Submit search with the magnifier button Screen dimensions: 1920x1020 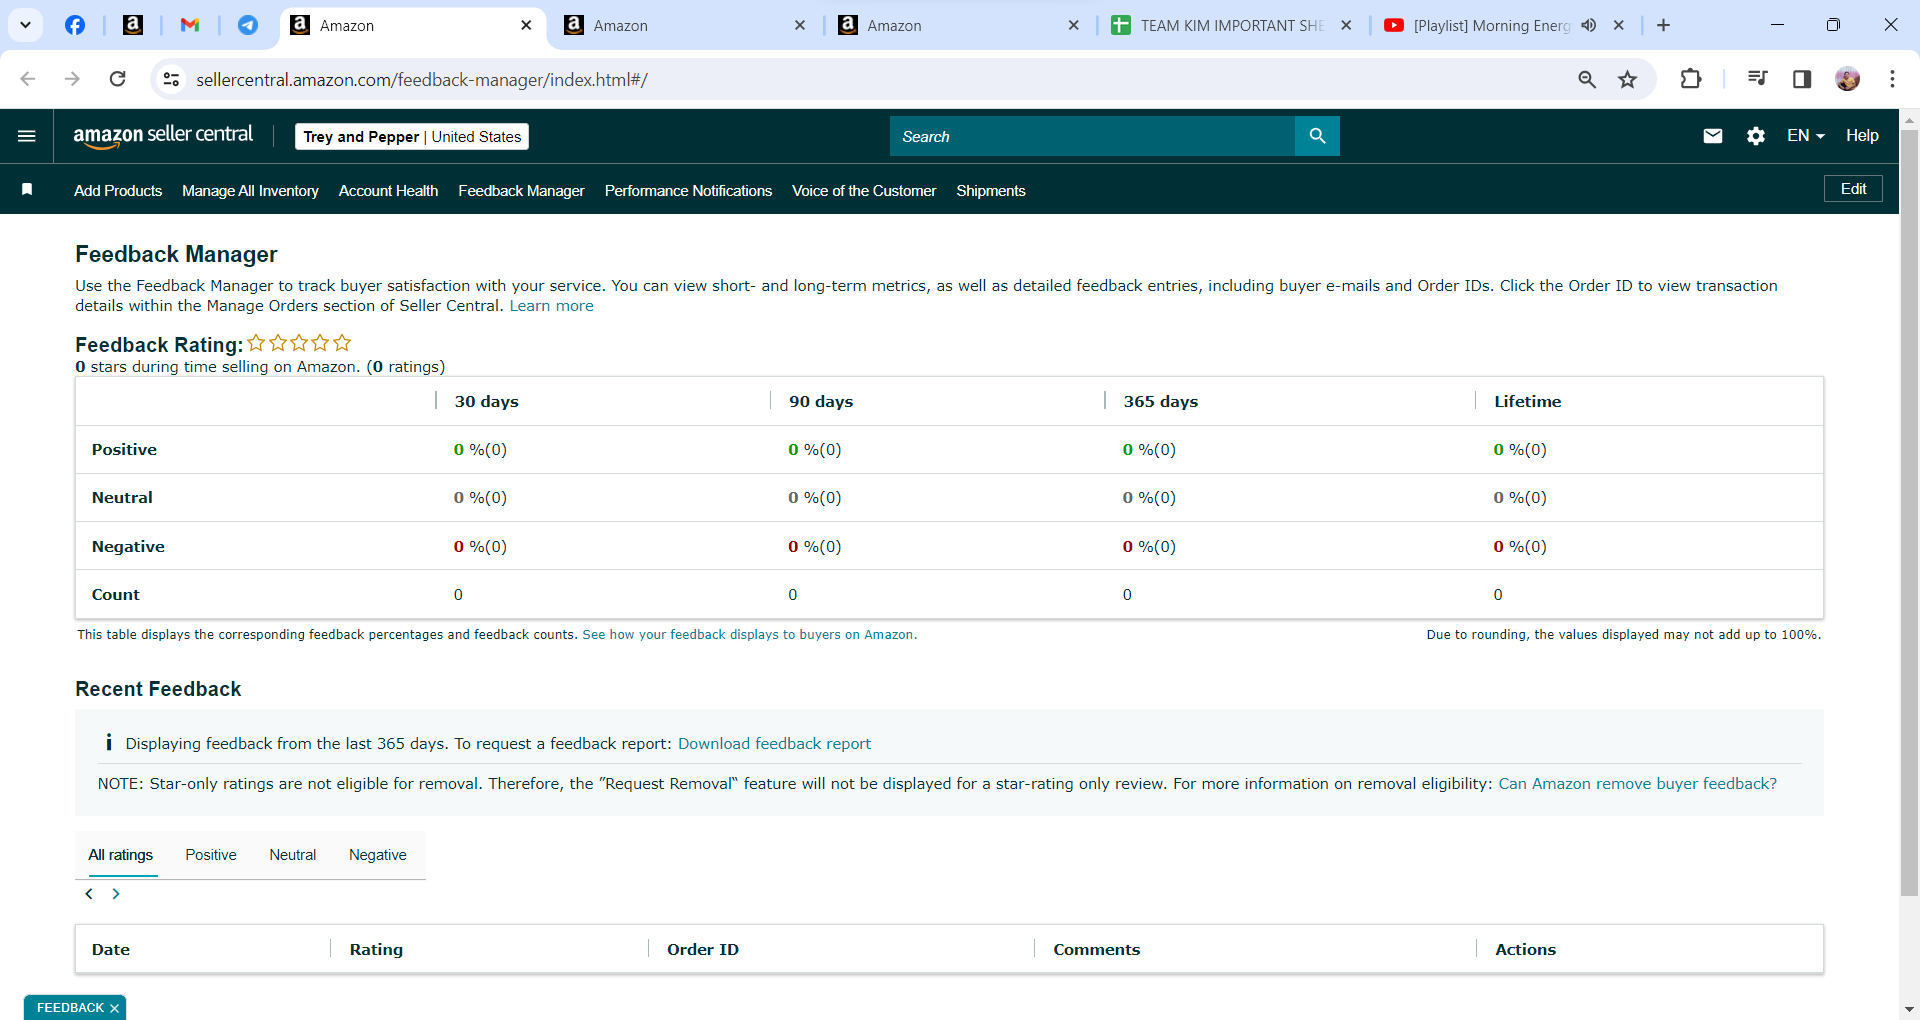(x=1317, y=136)
